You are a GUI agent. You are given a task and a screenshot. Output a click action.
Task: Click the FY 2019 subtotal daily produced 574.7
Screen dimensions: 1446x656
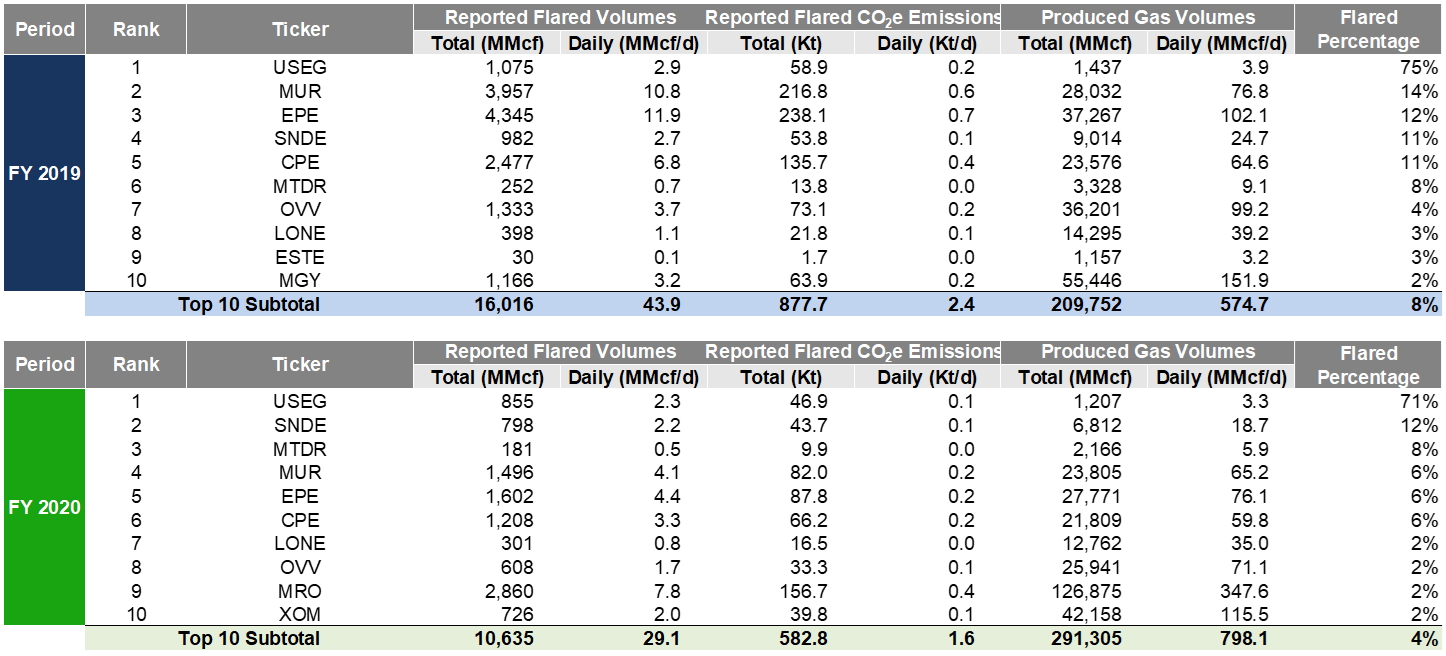1243,305
